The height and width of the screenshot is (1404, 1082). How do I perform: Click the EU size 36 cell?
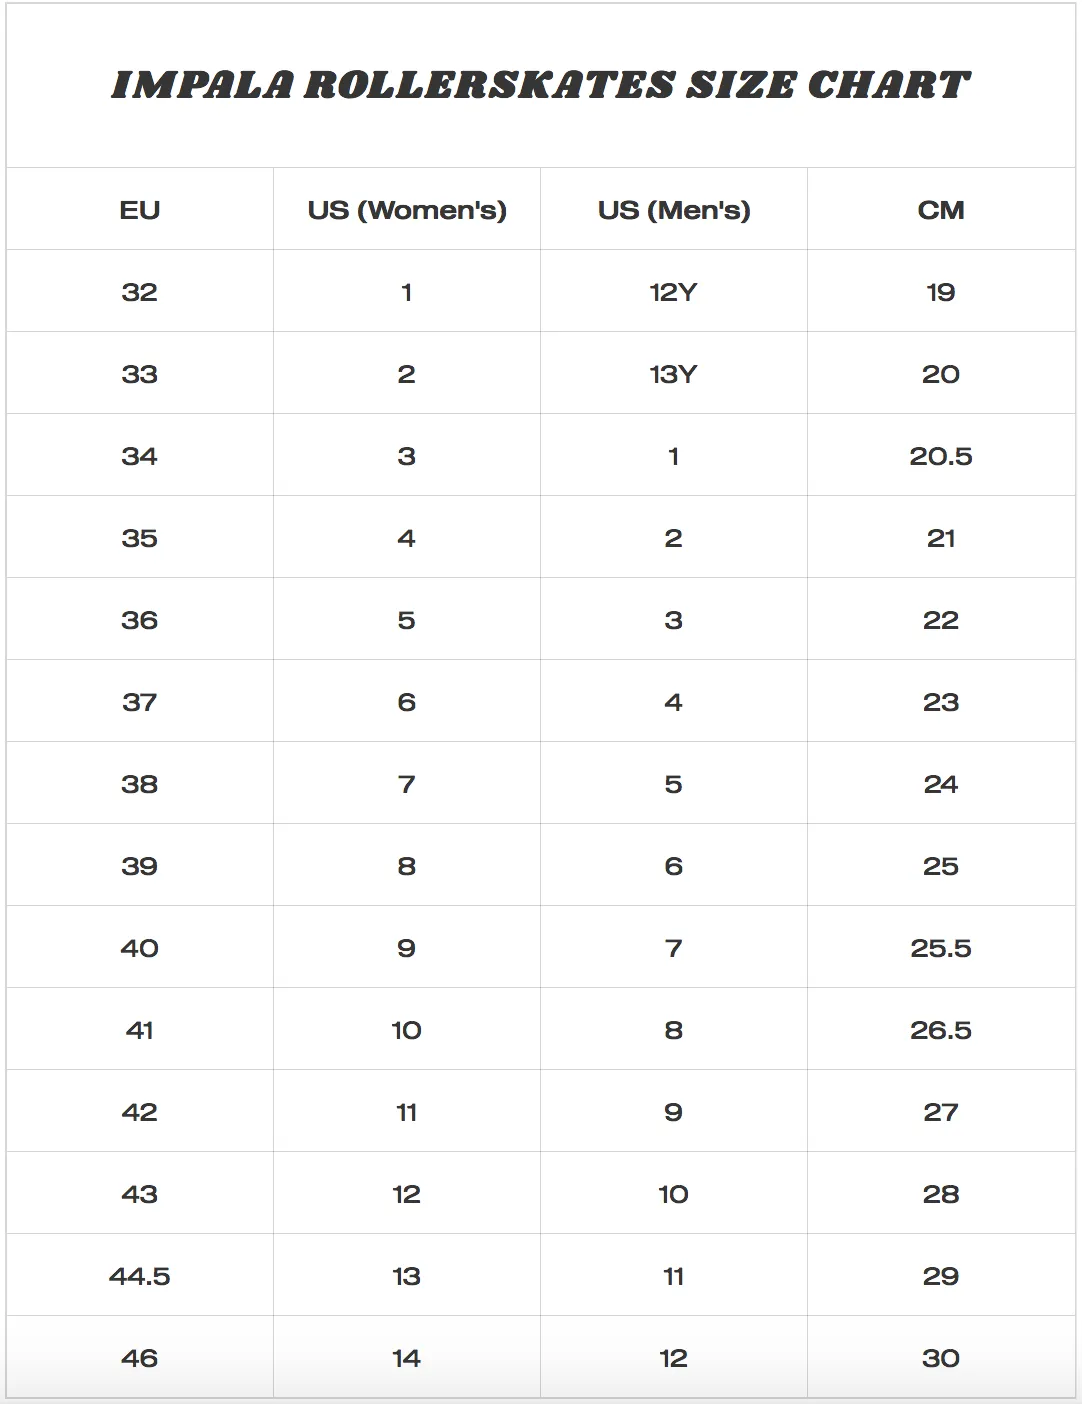(x=140, y=620)
